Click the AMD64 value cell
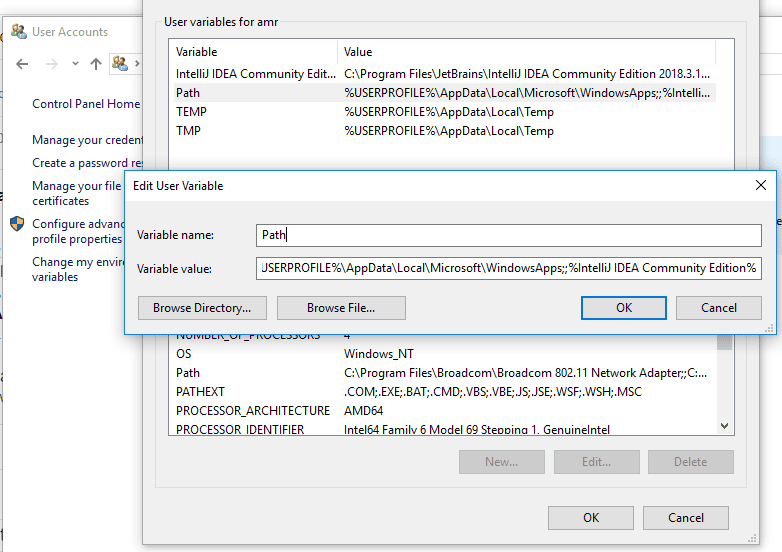The image size is (782, 552). [364, 411]
